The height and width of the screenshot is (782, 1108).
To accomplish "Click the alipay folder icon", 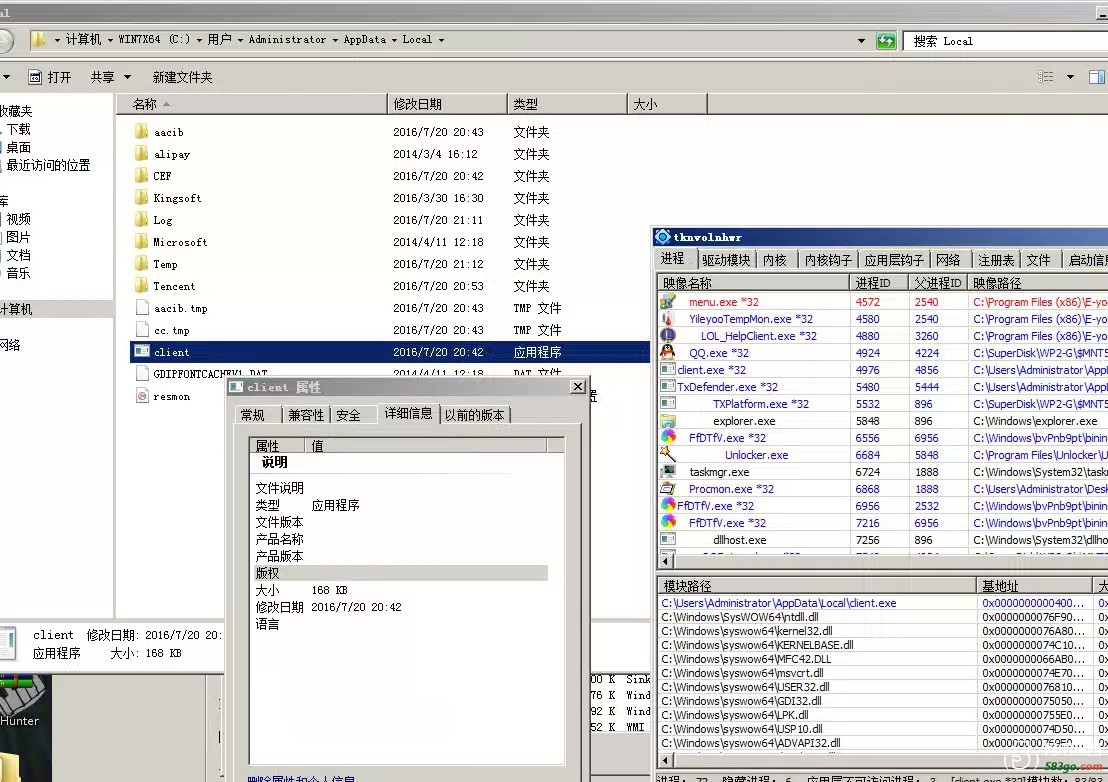I will [x=141, y=154].
